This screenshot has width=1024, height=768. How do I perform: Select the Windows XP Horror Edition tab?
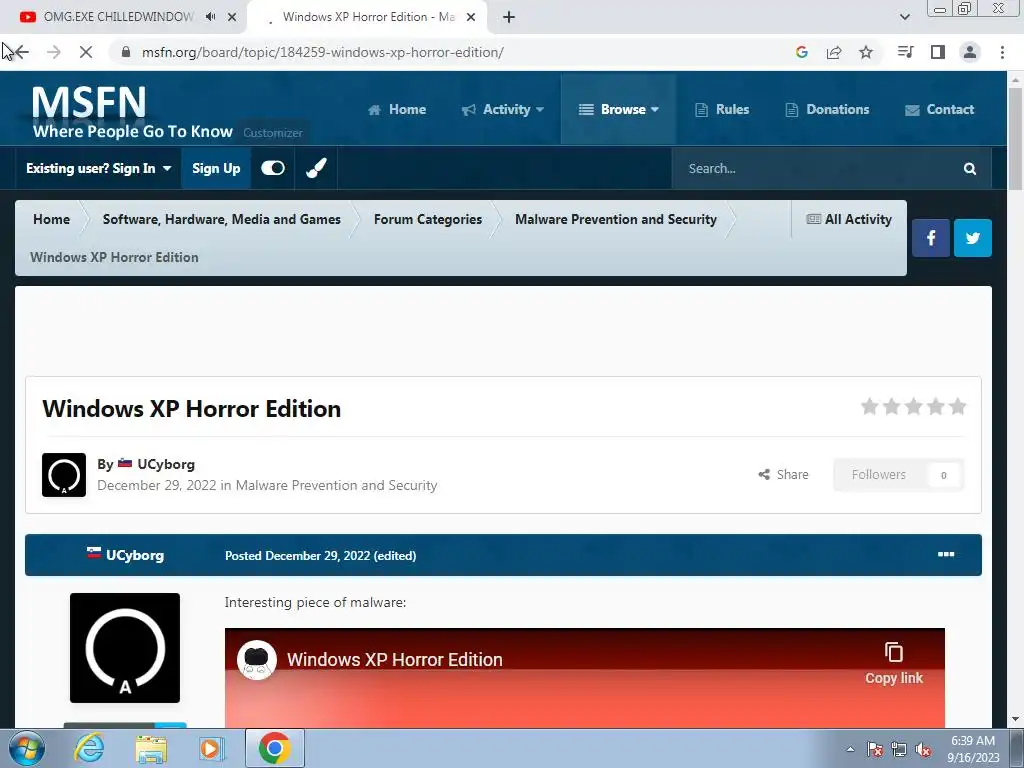[x=367, y=17]
